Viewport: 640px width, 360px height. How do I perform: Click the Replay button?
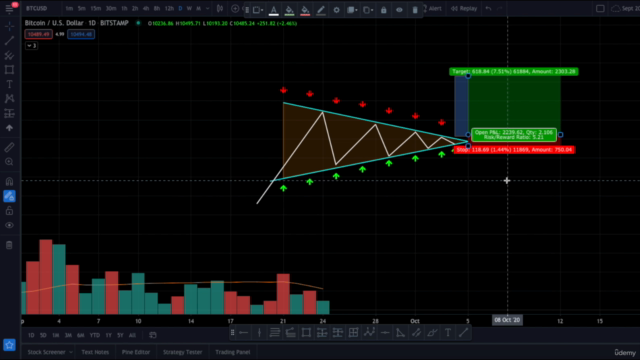pyautogui.click(x=464, y=9)
